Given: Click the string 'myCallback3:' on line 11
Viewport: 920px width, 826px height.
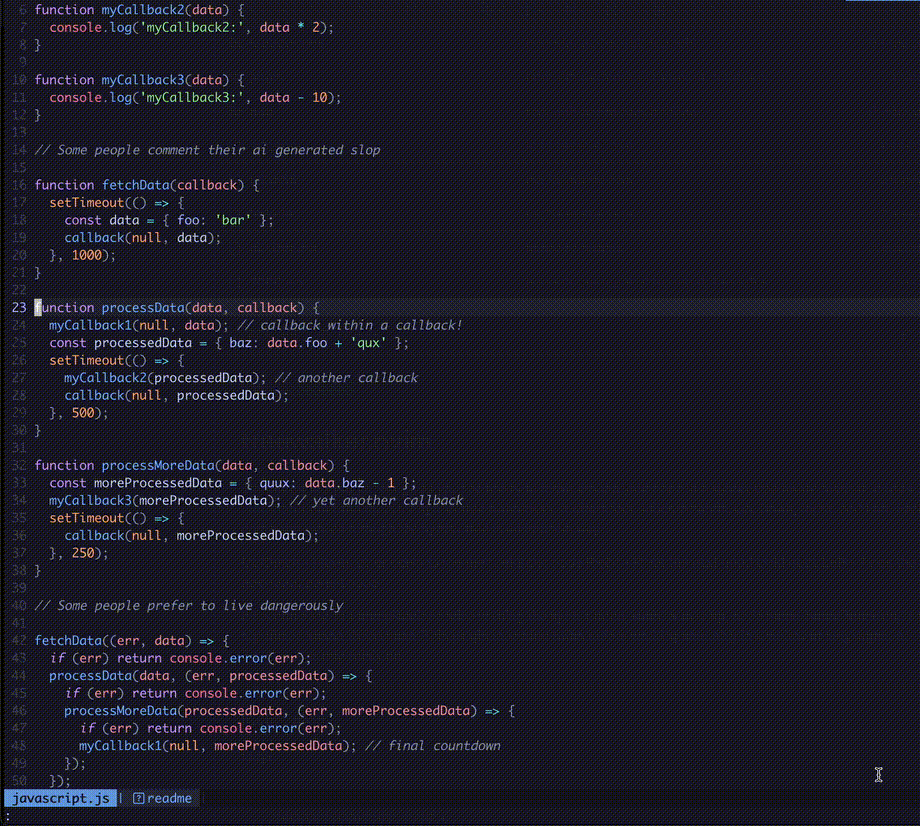Looking at the screenshot, I should 192,97.
